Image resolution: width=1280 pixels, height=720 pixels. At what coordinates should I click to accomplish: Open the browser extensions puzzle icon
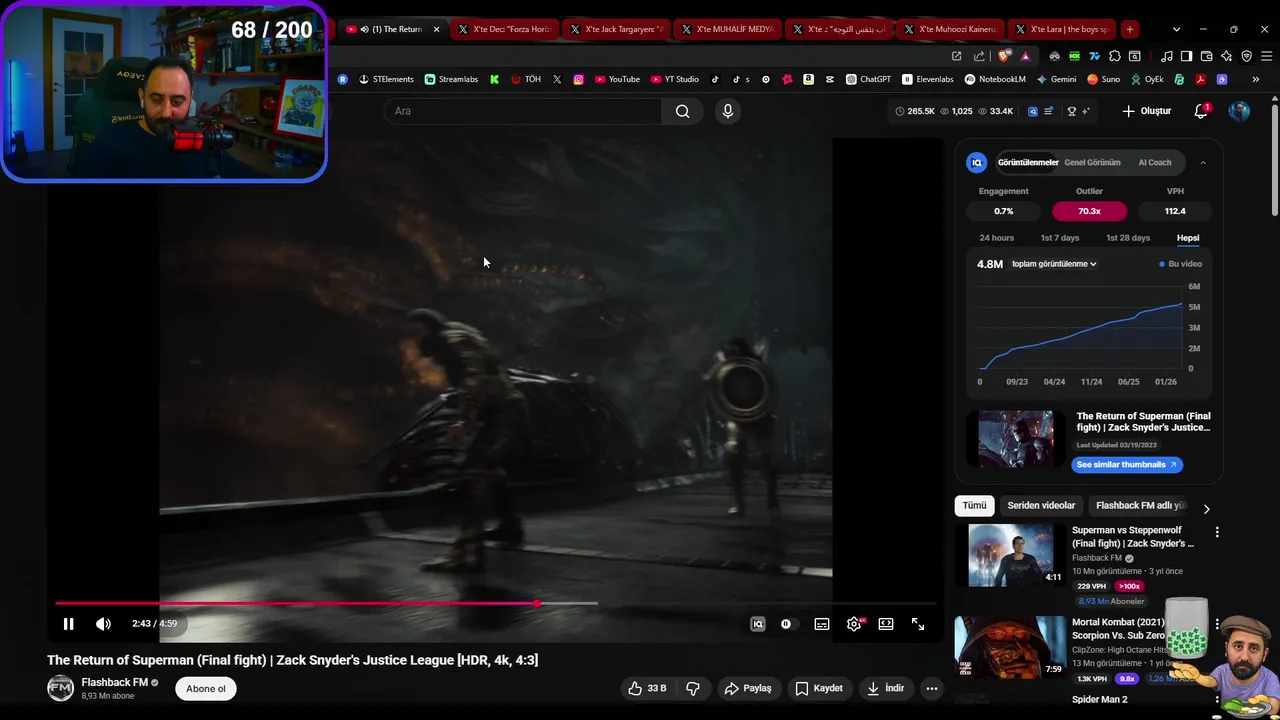click(x=1115, y=56)
